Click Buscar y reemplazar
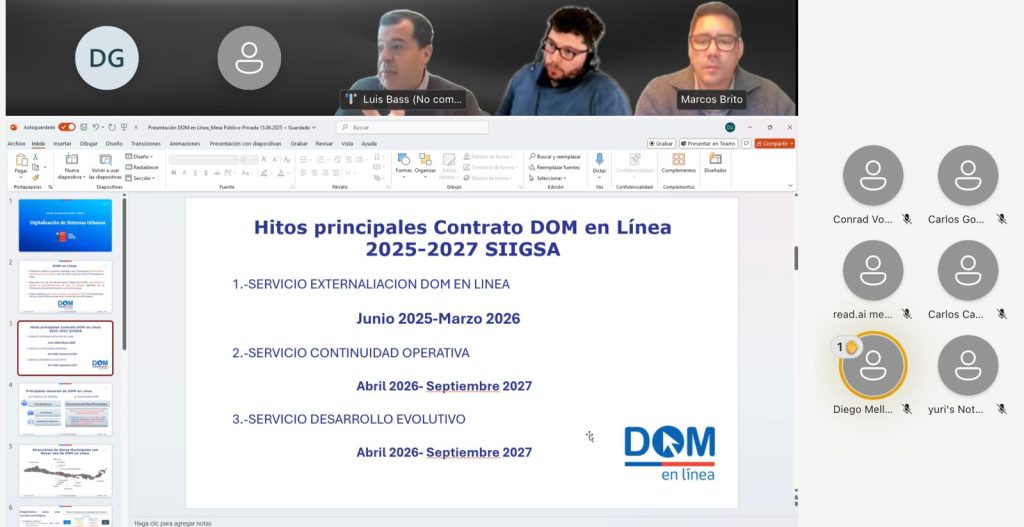This screenshot has height=527, width=1024. [555, 157]
